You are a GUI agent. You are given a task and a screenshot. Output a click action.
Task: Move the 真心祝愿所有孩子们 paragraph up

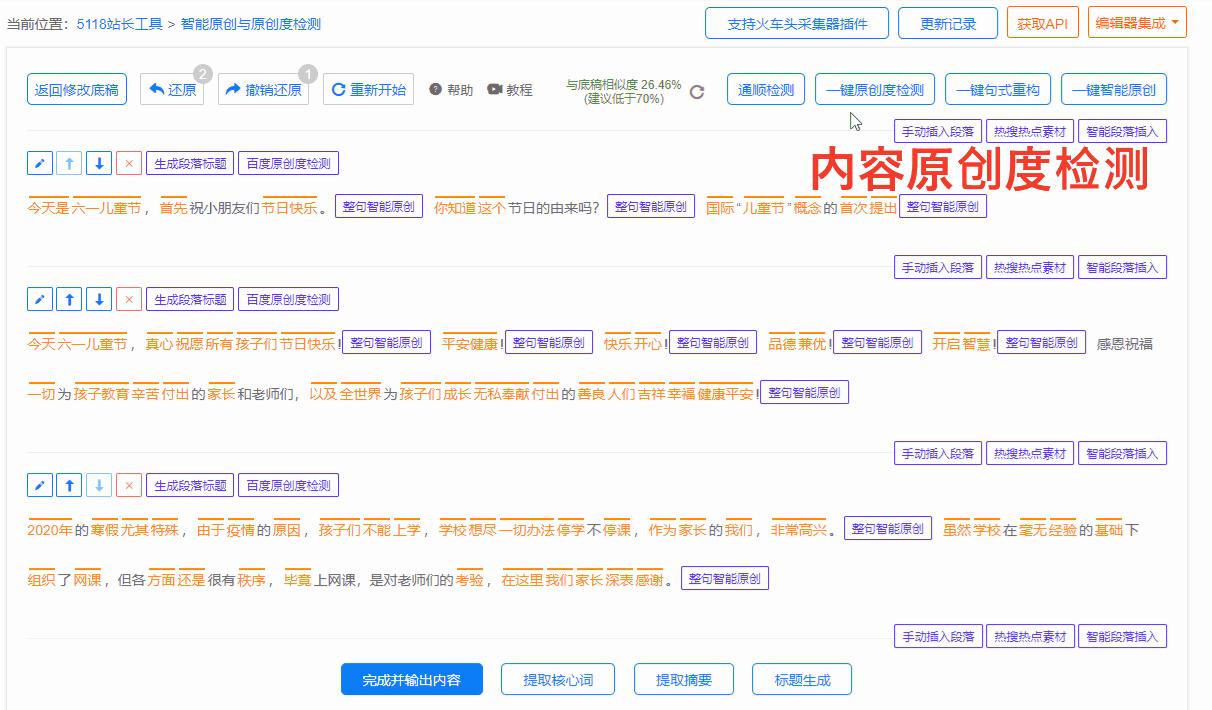69,299
